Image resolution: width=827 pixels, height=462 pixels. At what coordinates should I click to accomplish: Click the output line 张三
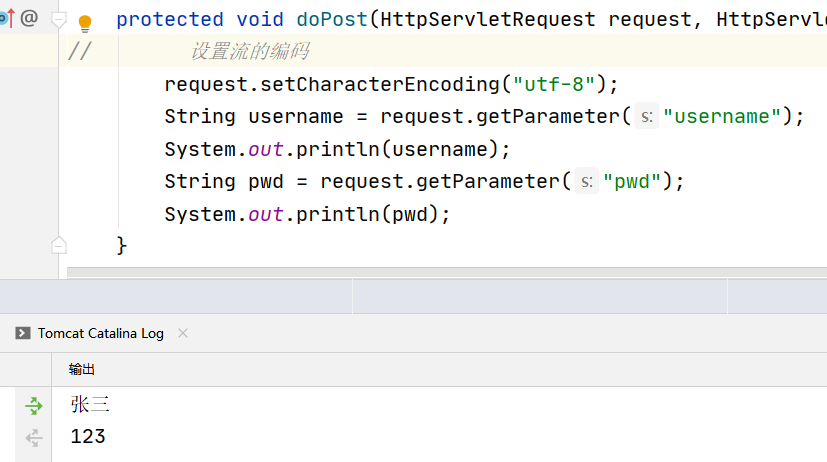90,405
